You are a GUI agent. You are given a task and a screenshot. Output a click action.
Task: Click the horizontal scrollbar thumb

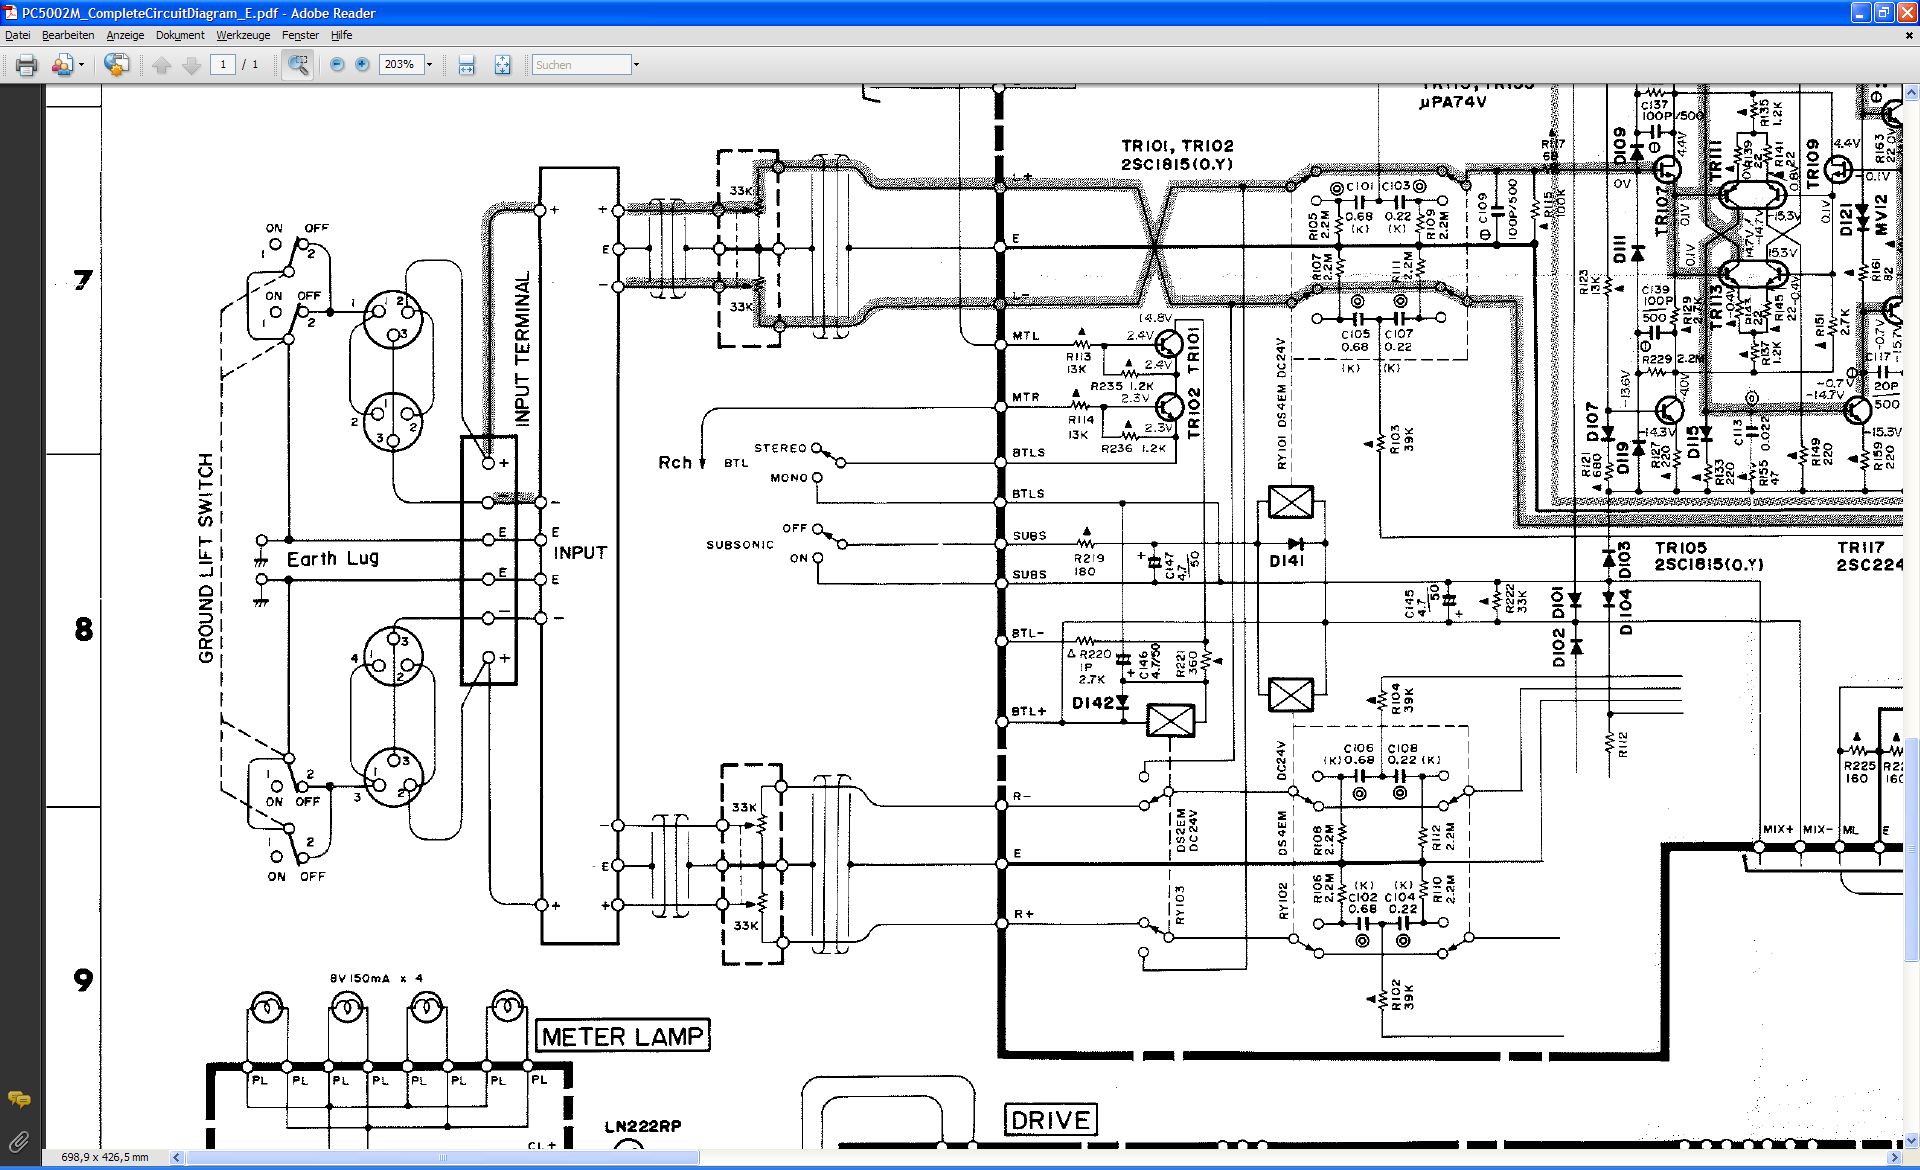pos(443,1158)
